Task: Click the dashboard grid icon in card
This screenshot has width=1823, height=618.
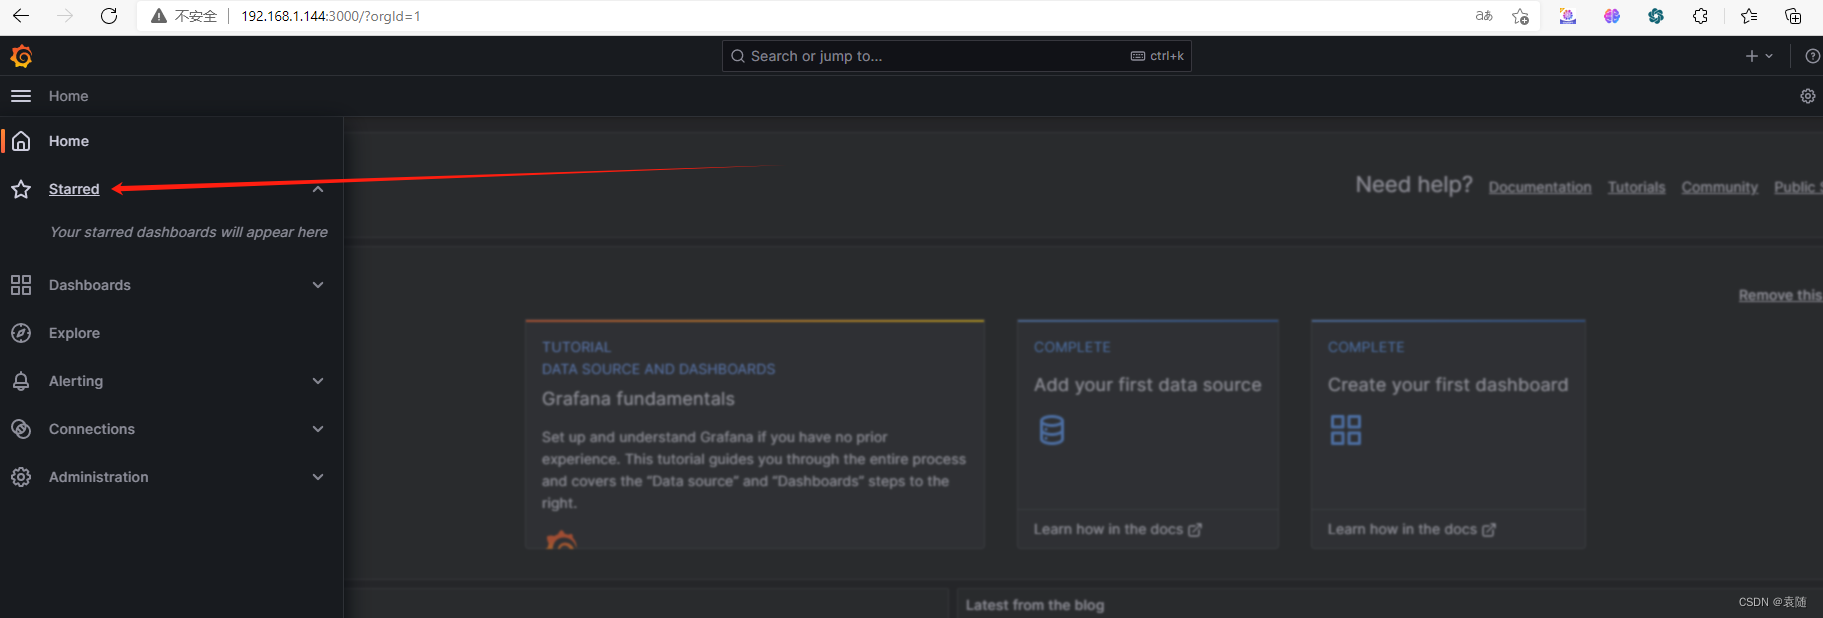Action: click(1346, 430)
